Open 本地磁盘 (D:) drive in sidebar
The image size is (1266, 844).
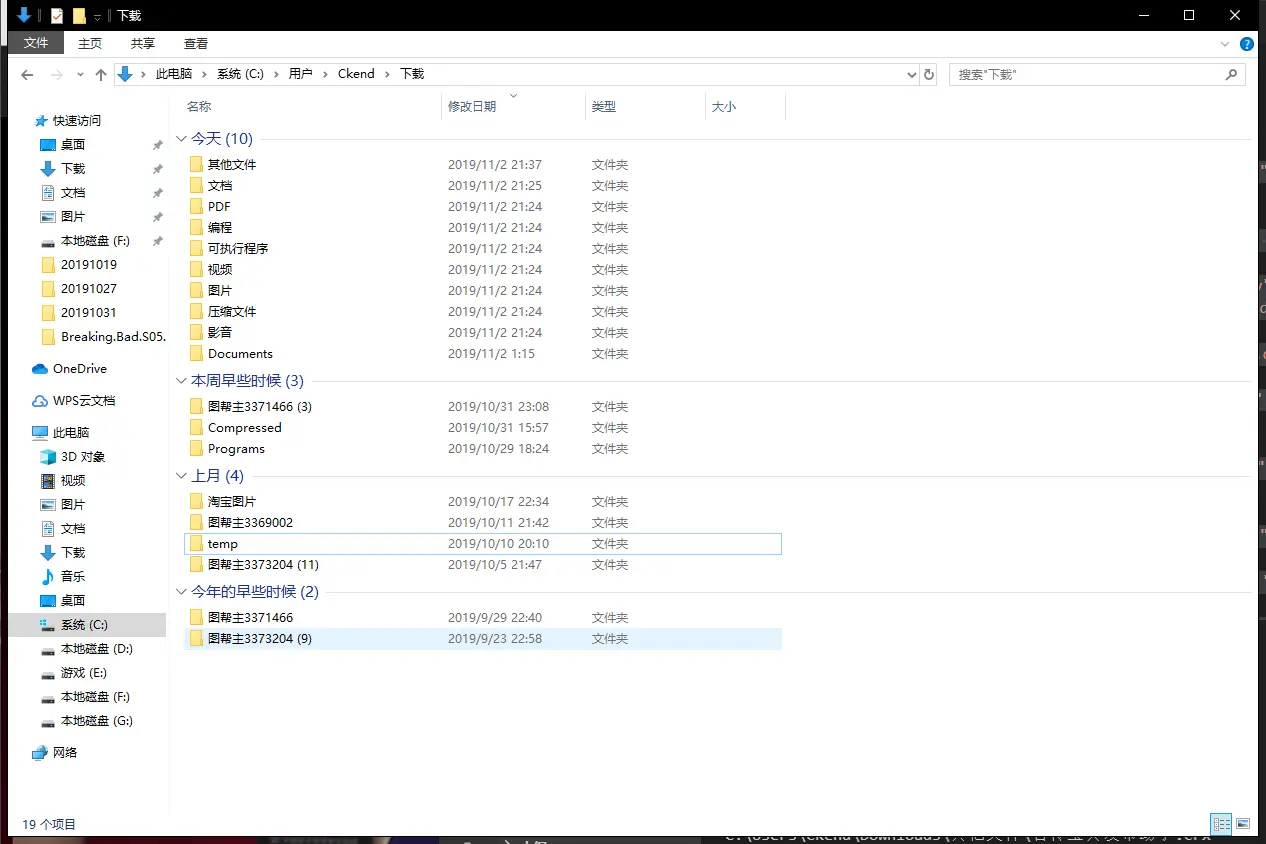coord(96,648)
